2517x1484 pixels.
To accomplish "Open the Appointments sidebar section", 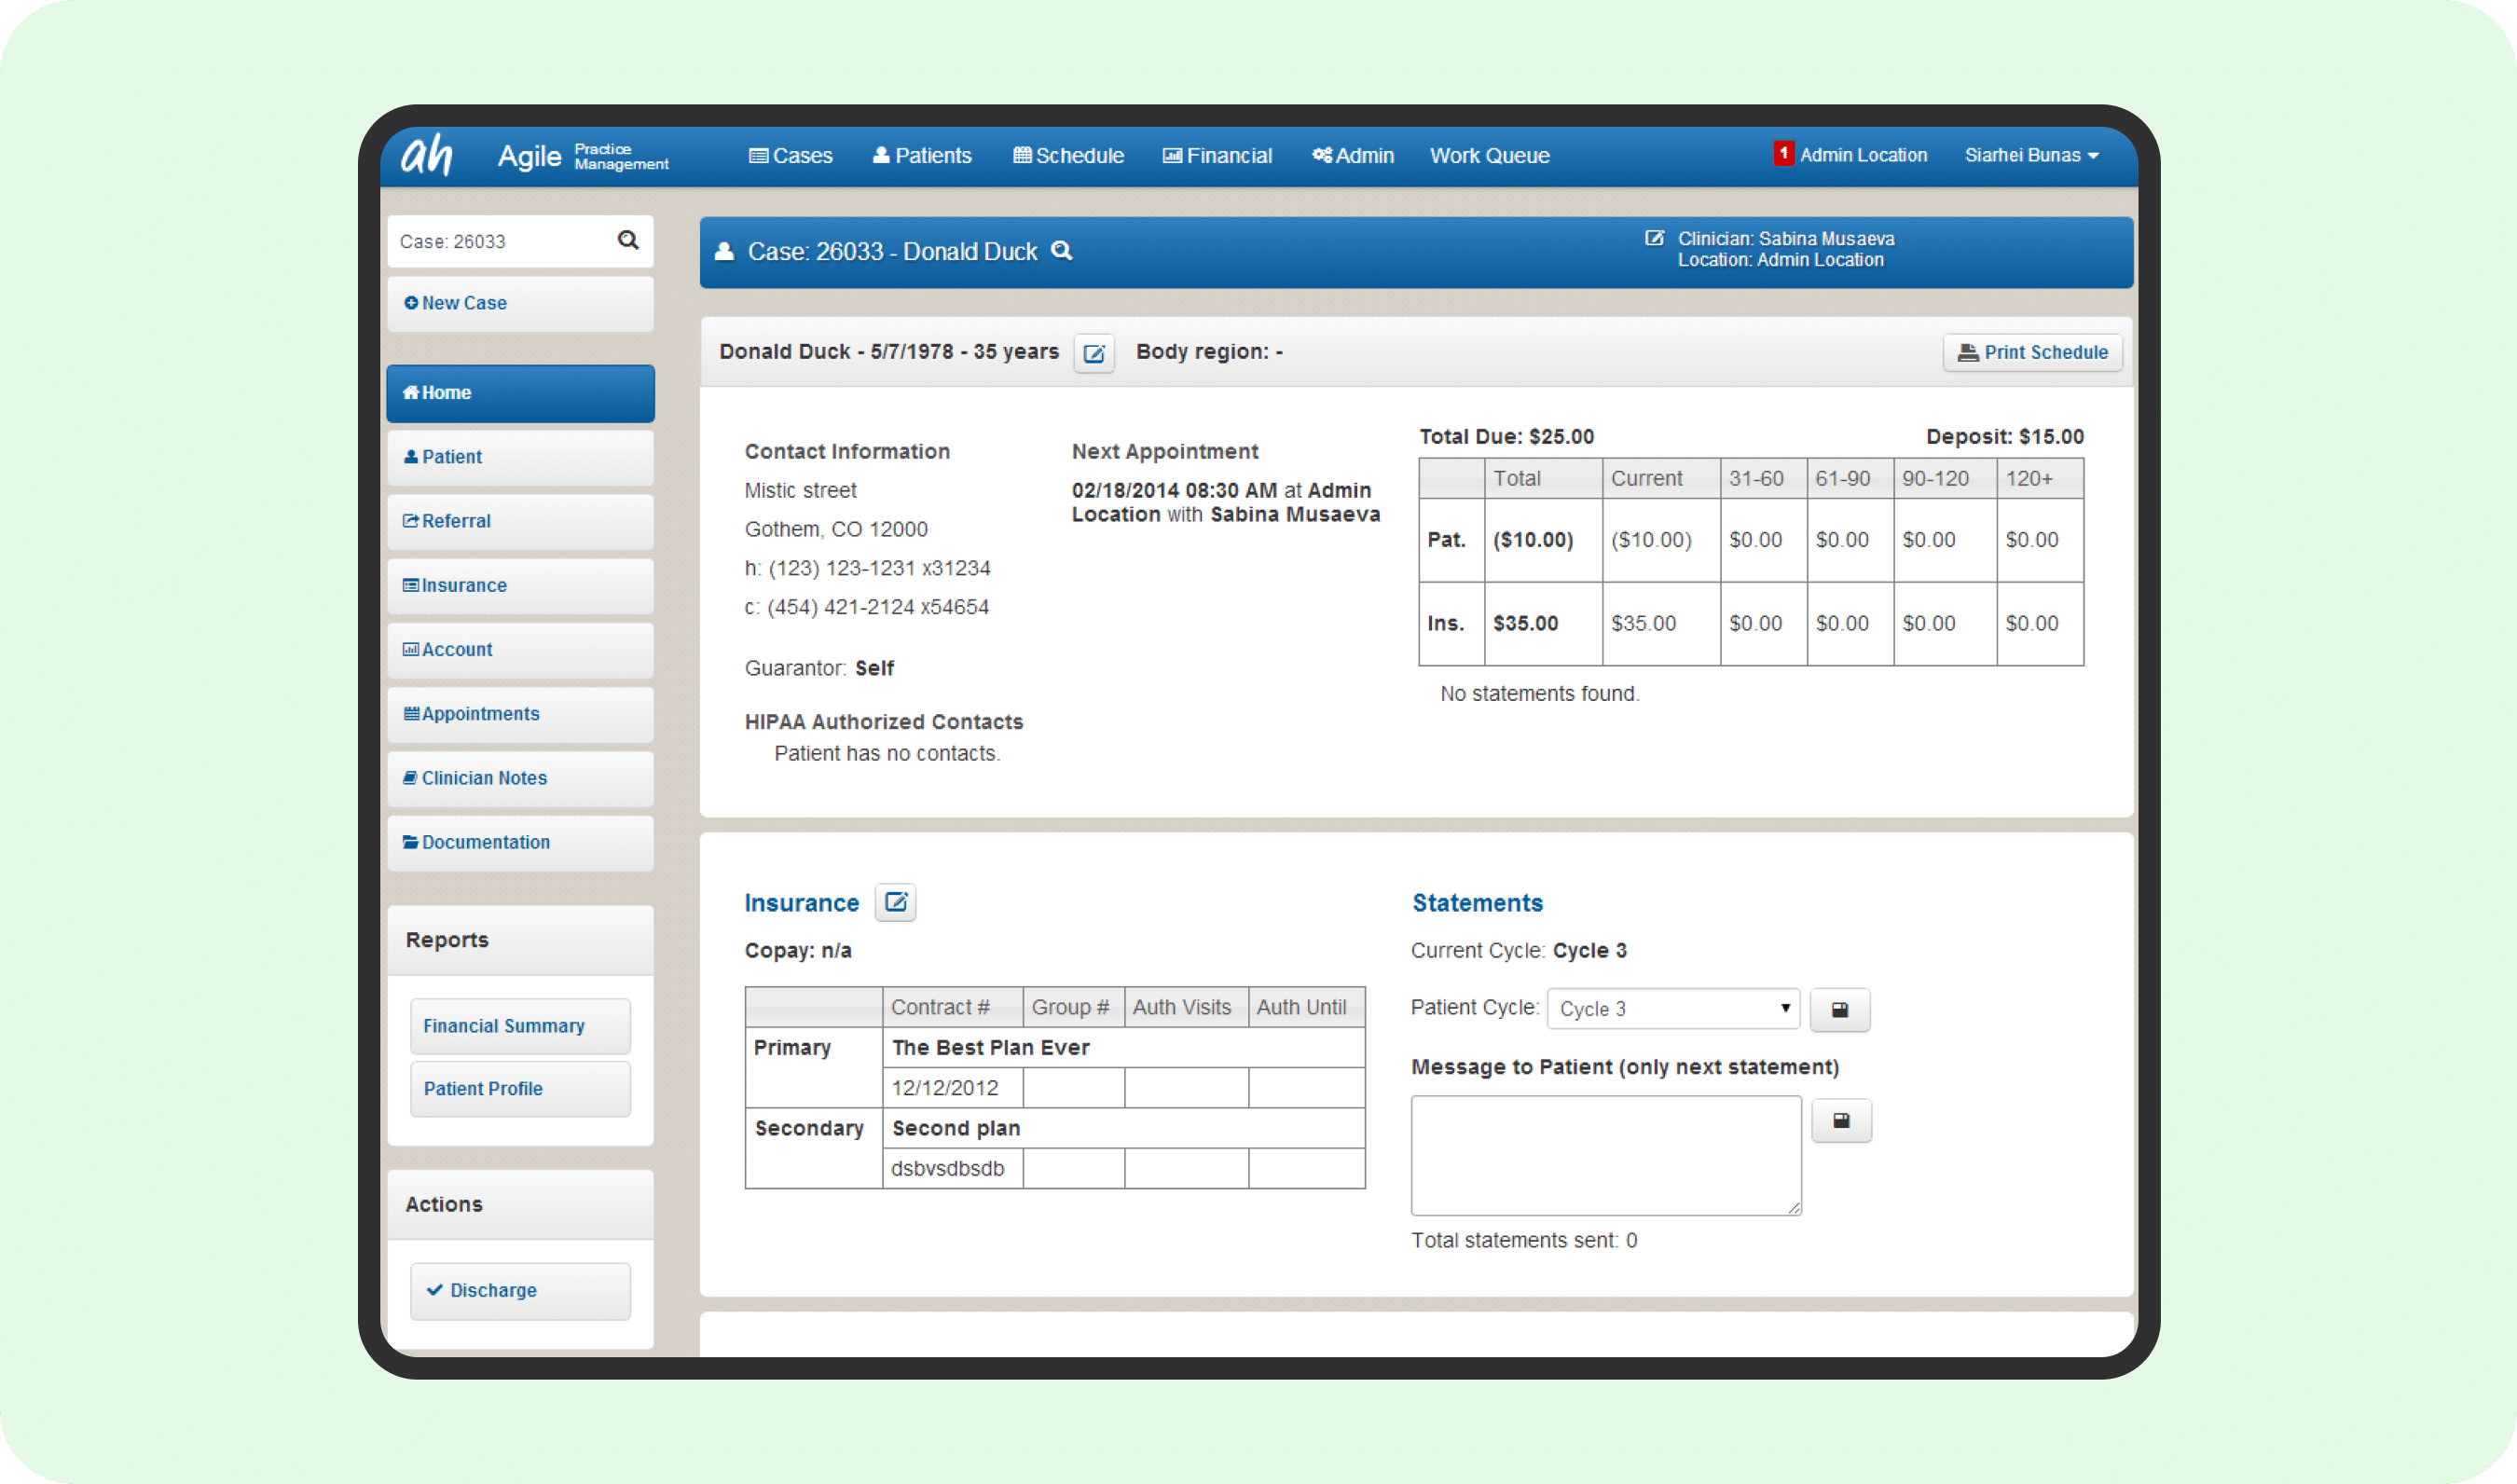I will coord(520,714).
